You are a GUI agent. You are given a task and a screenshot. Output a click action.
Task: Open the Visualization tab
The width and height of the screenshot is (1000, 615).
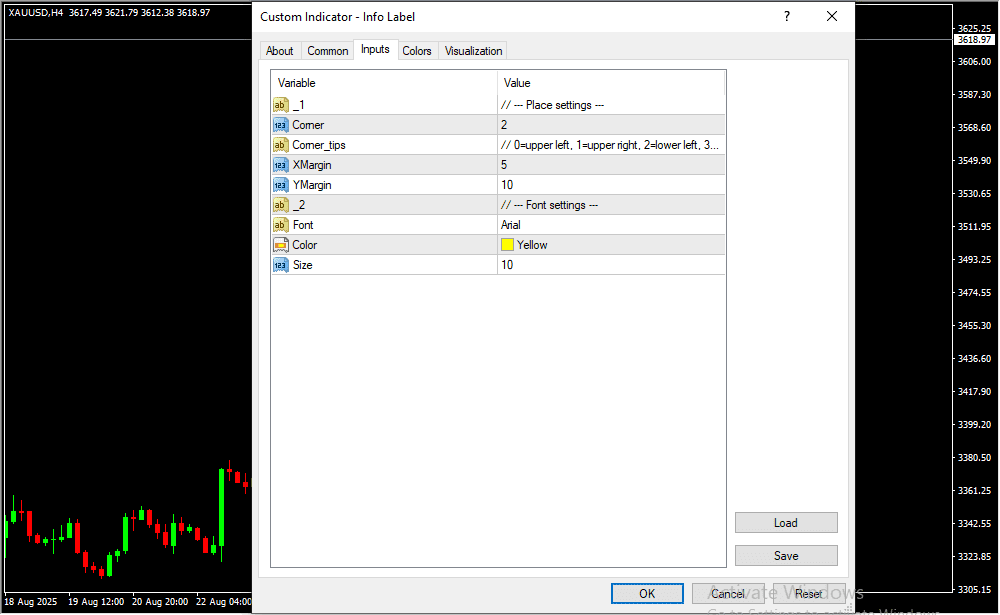[474, 51]
